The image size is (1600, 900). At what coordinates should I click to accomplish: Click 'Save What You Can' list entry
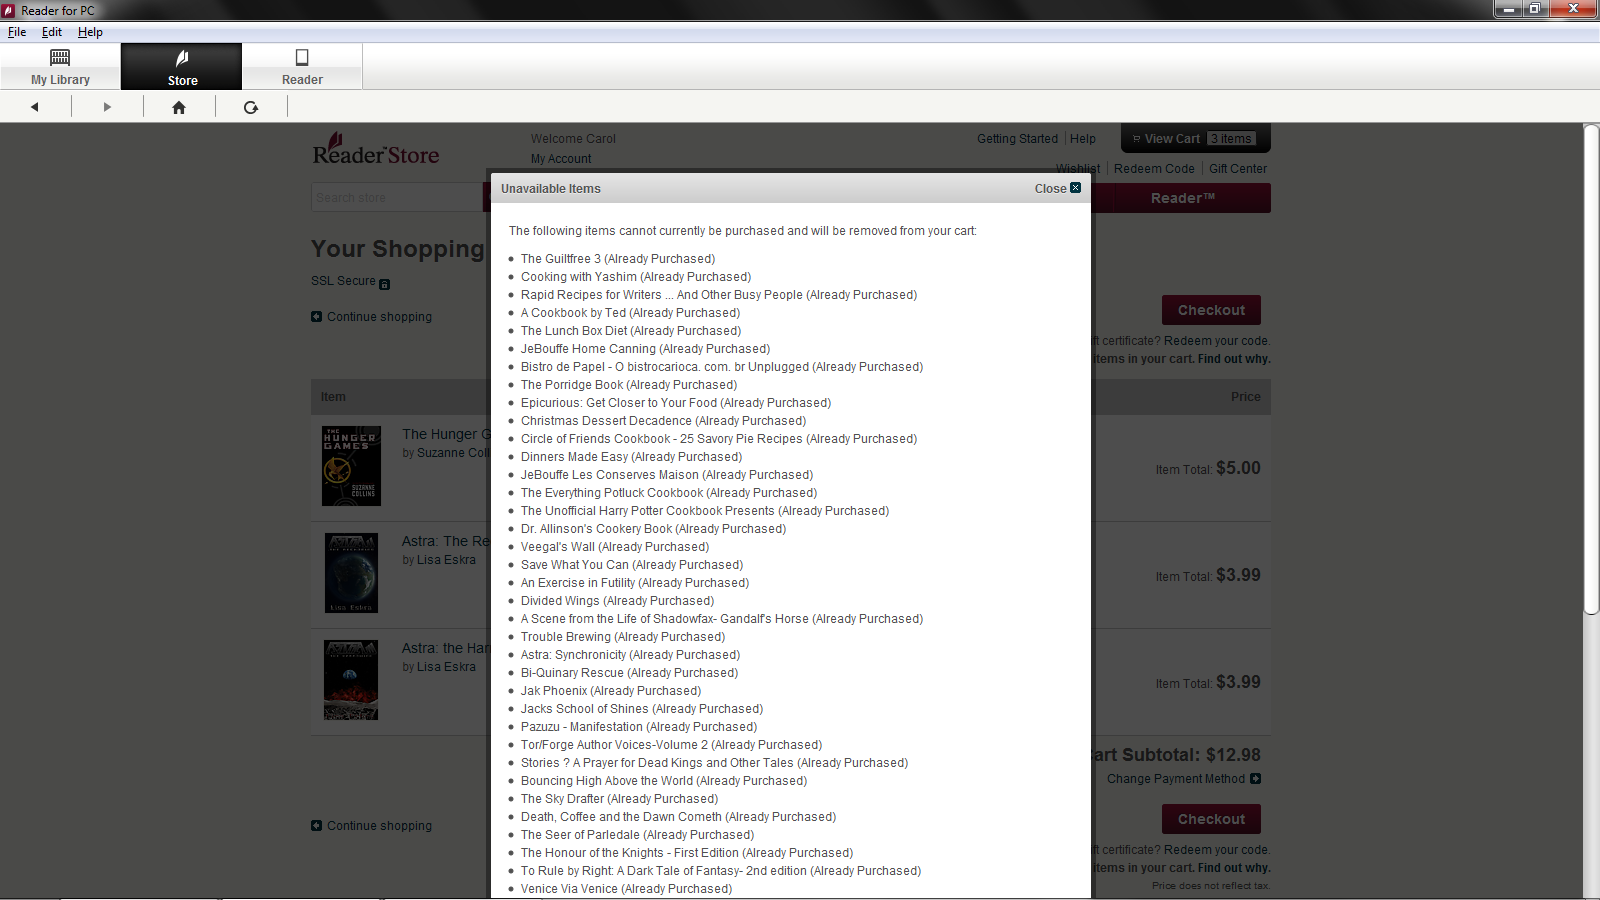click(x=632, y=565)
